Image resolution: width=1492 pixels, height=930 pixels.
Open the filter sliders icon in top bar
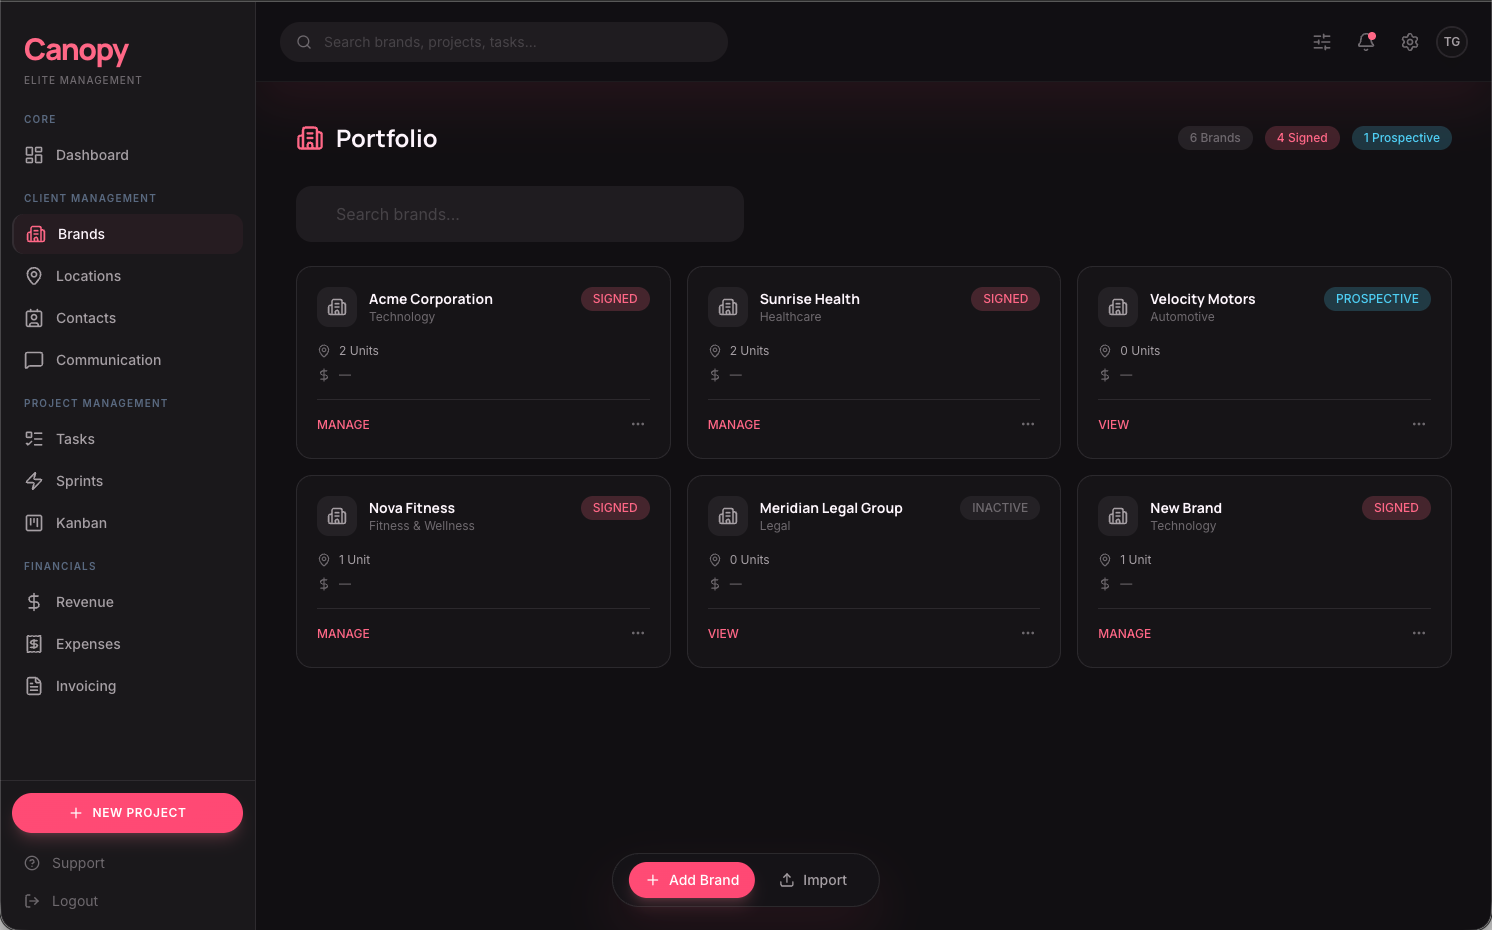tap(1322, 42)
